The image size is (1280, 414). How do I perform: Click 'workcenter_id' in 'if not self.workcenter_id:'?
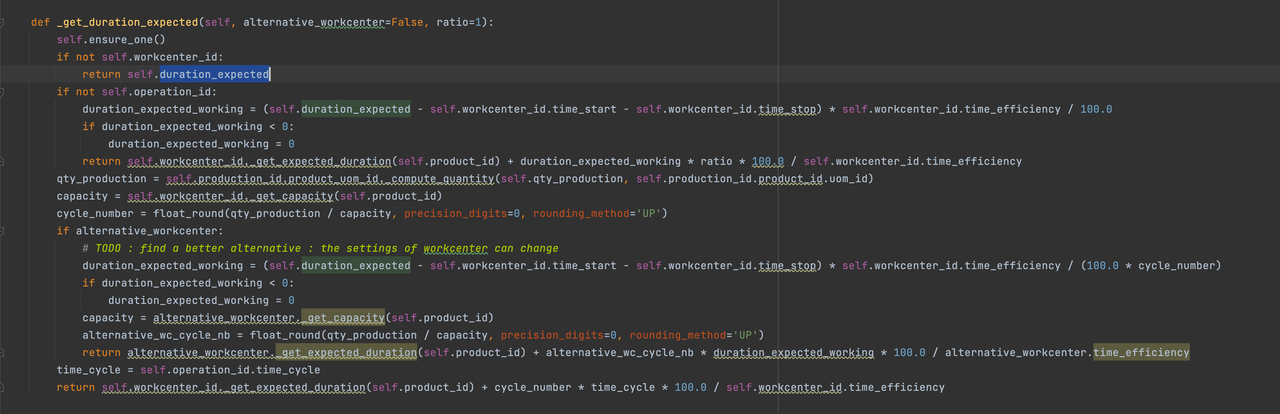point(174,57)
